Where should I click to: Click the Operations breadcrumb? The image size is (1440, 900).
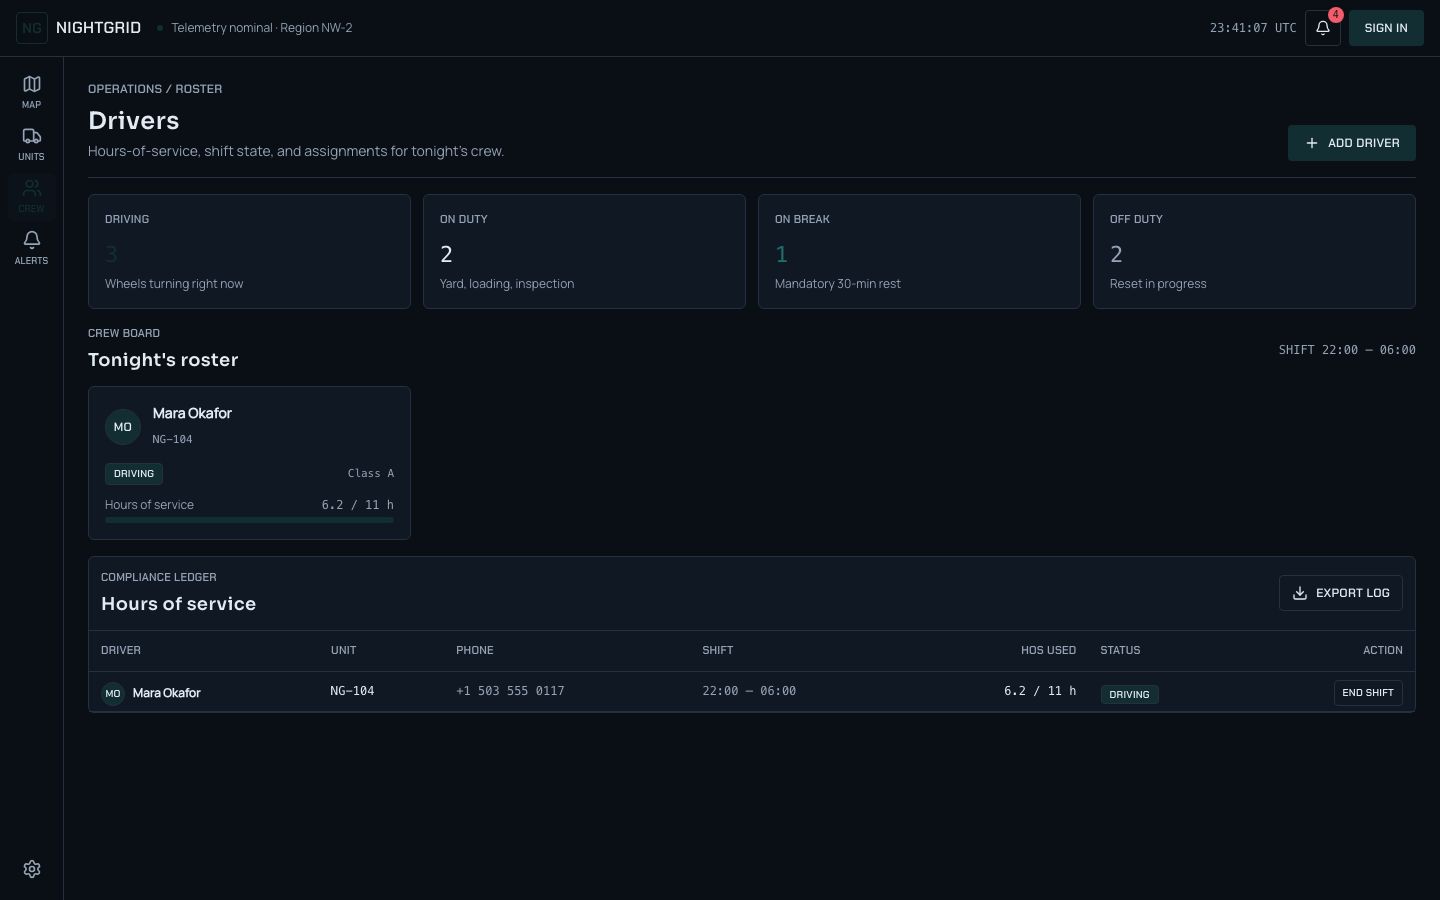[x=125, y=89]
